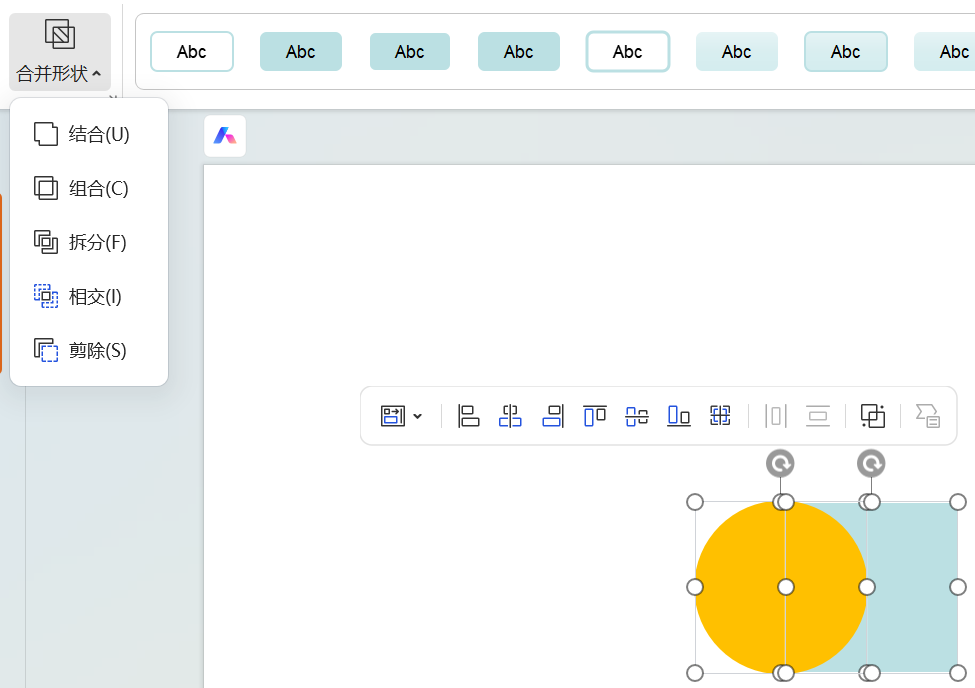Apply sixth light gradient Abc style
This screenshot has height=688, width=975.
pyautogui.click(x=737, y=52)
